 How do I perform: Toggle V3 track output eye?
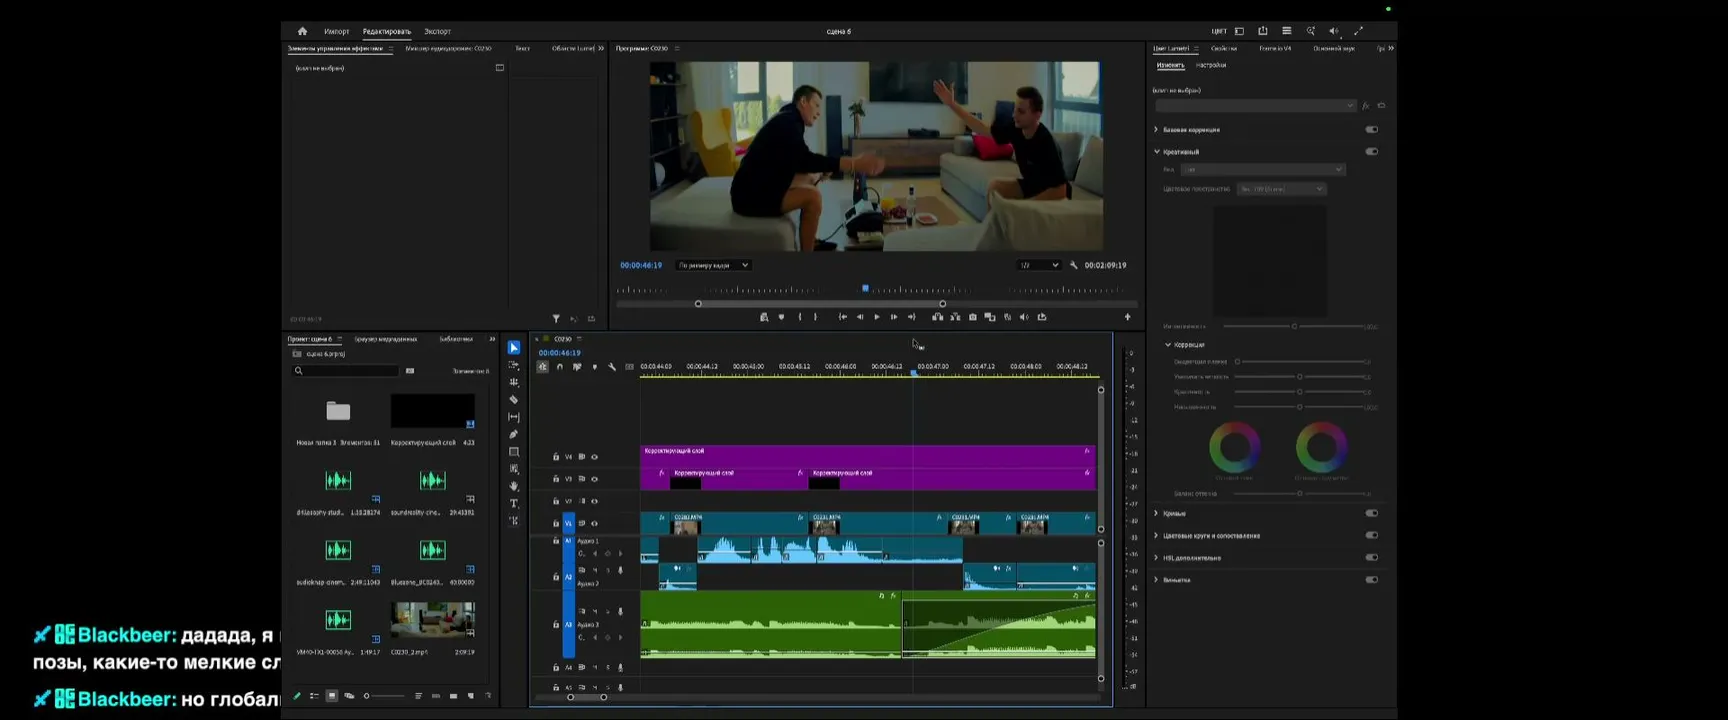594,479
